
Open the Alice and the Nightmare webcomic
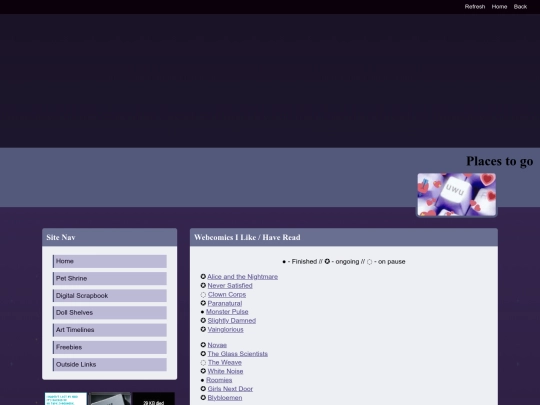[242, 277]
